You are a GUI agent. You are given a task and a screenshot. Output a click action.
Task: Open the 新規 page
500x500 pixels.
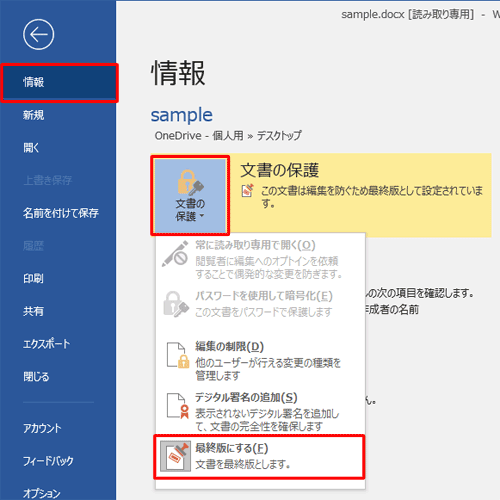tap(33, 115)
